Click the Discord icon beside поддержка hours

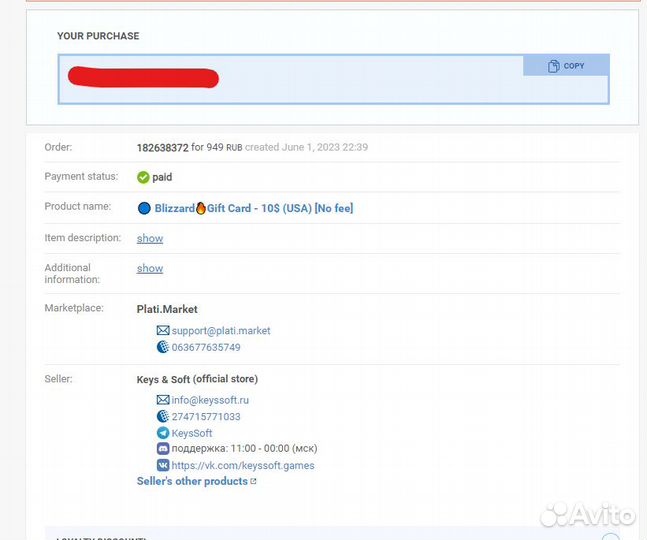coord(163,449)
